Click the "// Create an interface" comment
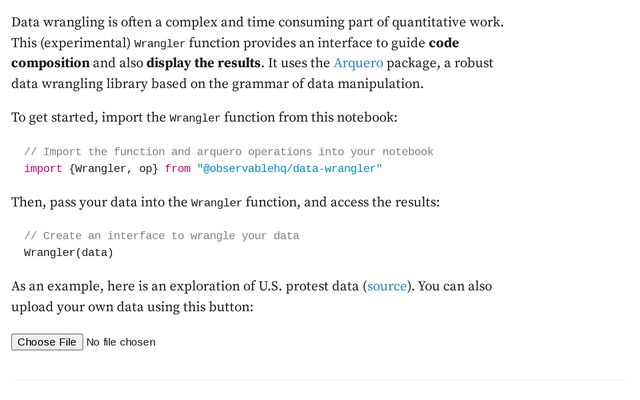Image resolution: width=640 pixels, height=400 pixels. pyautogui.click(x=161, y=236)
